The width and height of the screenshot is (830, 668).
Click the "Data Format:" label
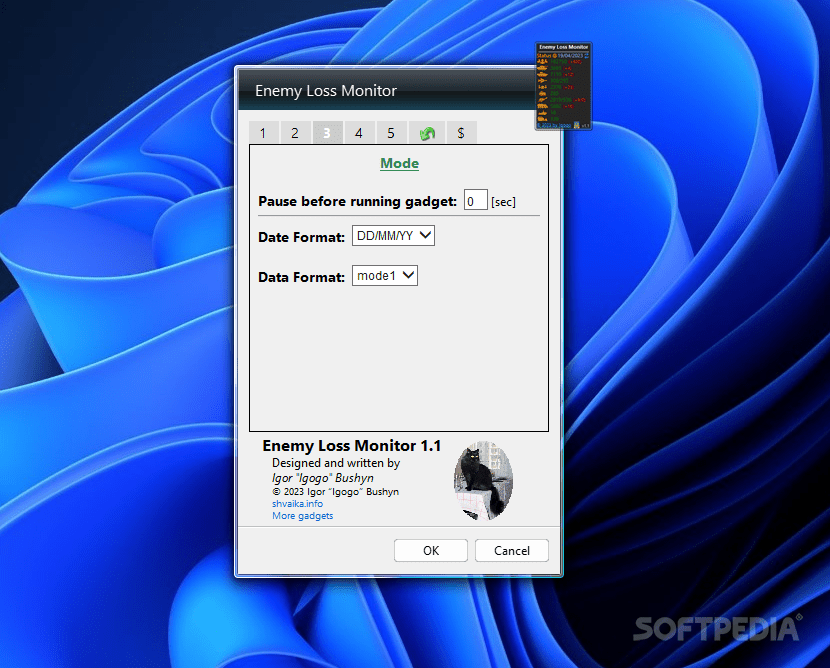[302, 277]
